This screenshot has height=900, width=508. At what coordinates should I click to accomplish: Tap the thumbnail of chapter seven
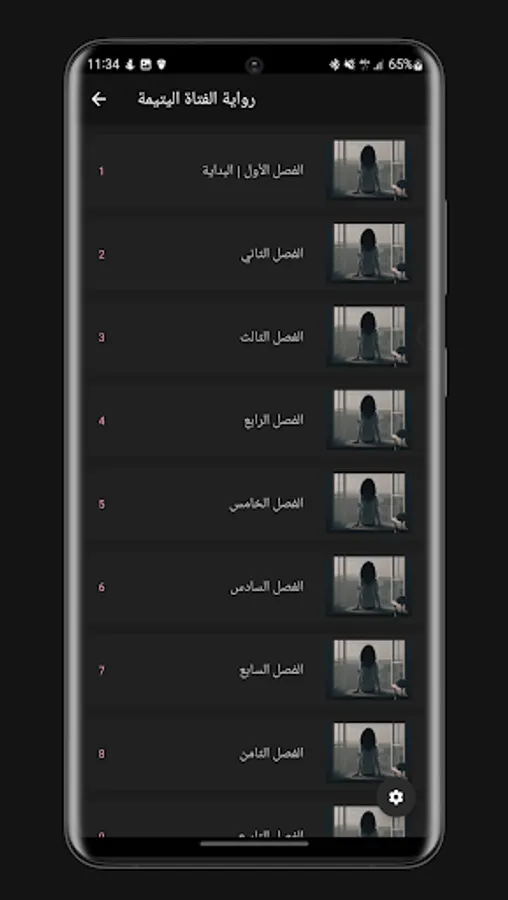pyautogui.click(x=369, y=670)
